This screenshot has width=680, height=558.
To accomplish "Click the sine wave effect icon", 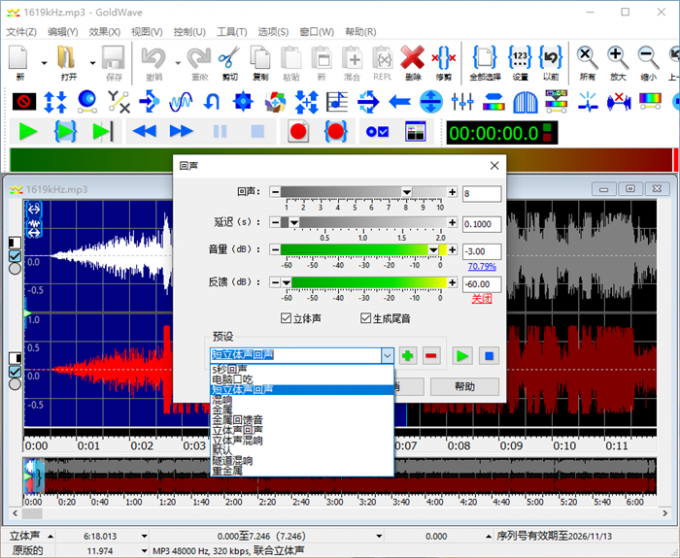I will (x=181, y=102).
